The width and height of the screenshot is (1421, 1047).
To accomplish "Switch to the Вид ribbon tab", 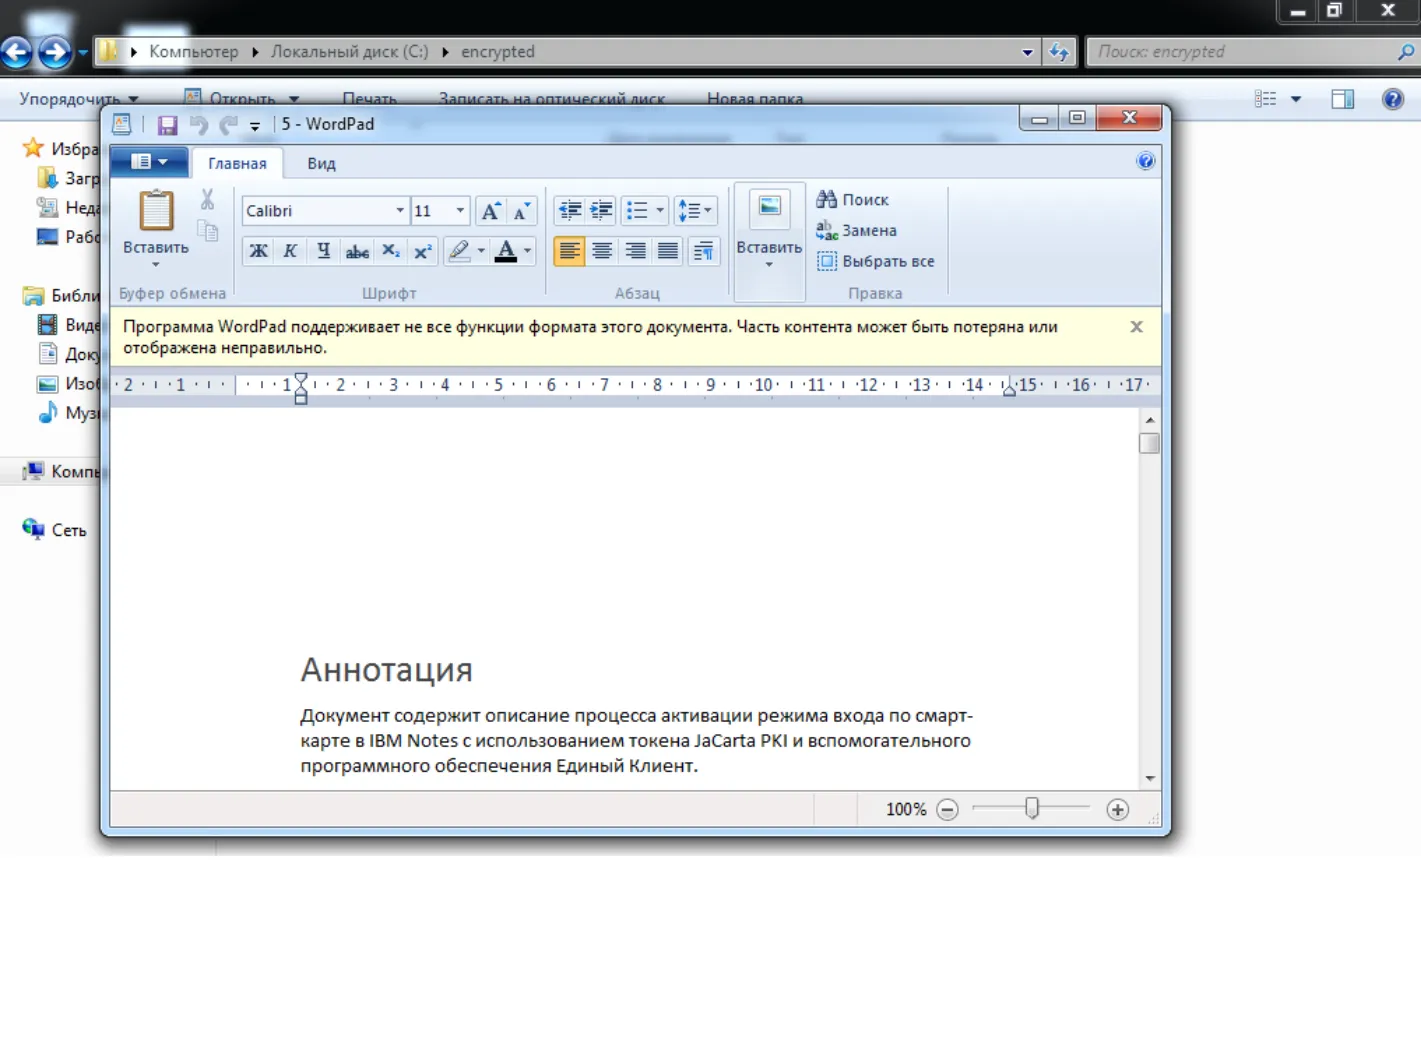I will click(x=321, y=163).
